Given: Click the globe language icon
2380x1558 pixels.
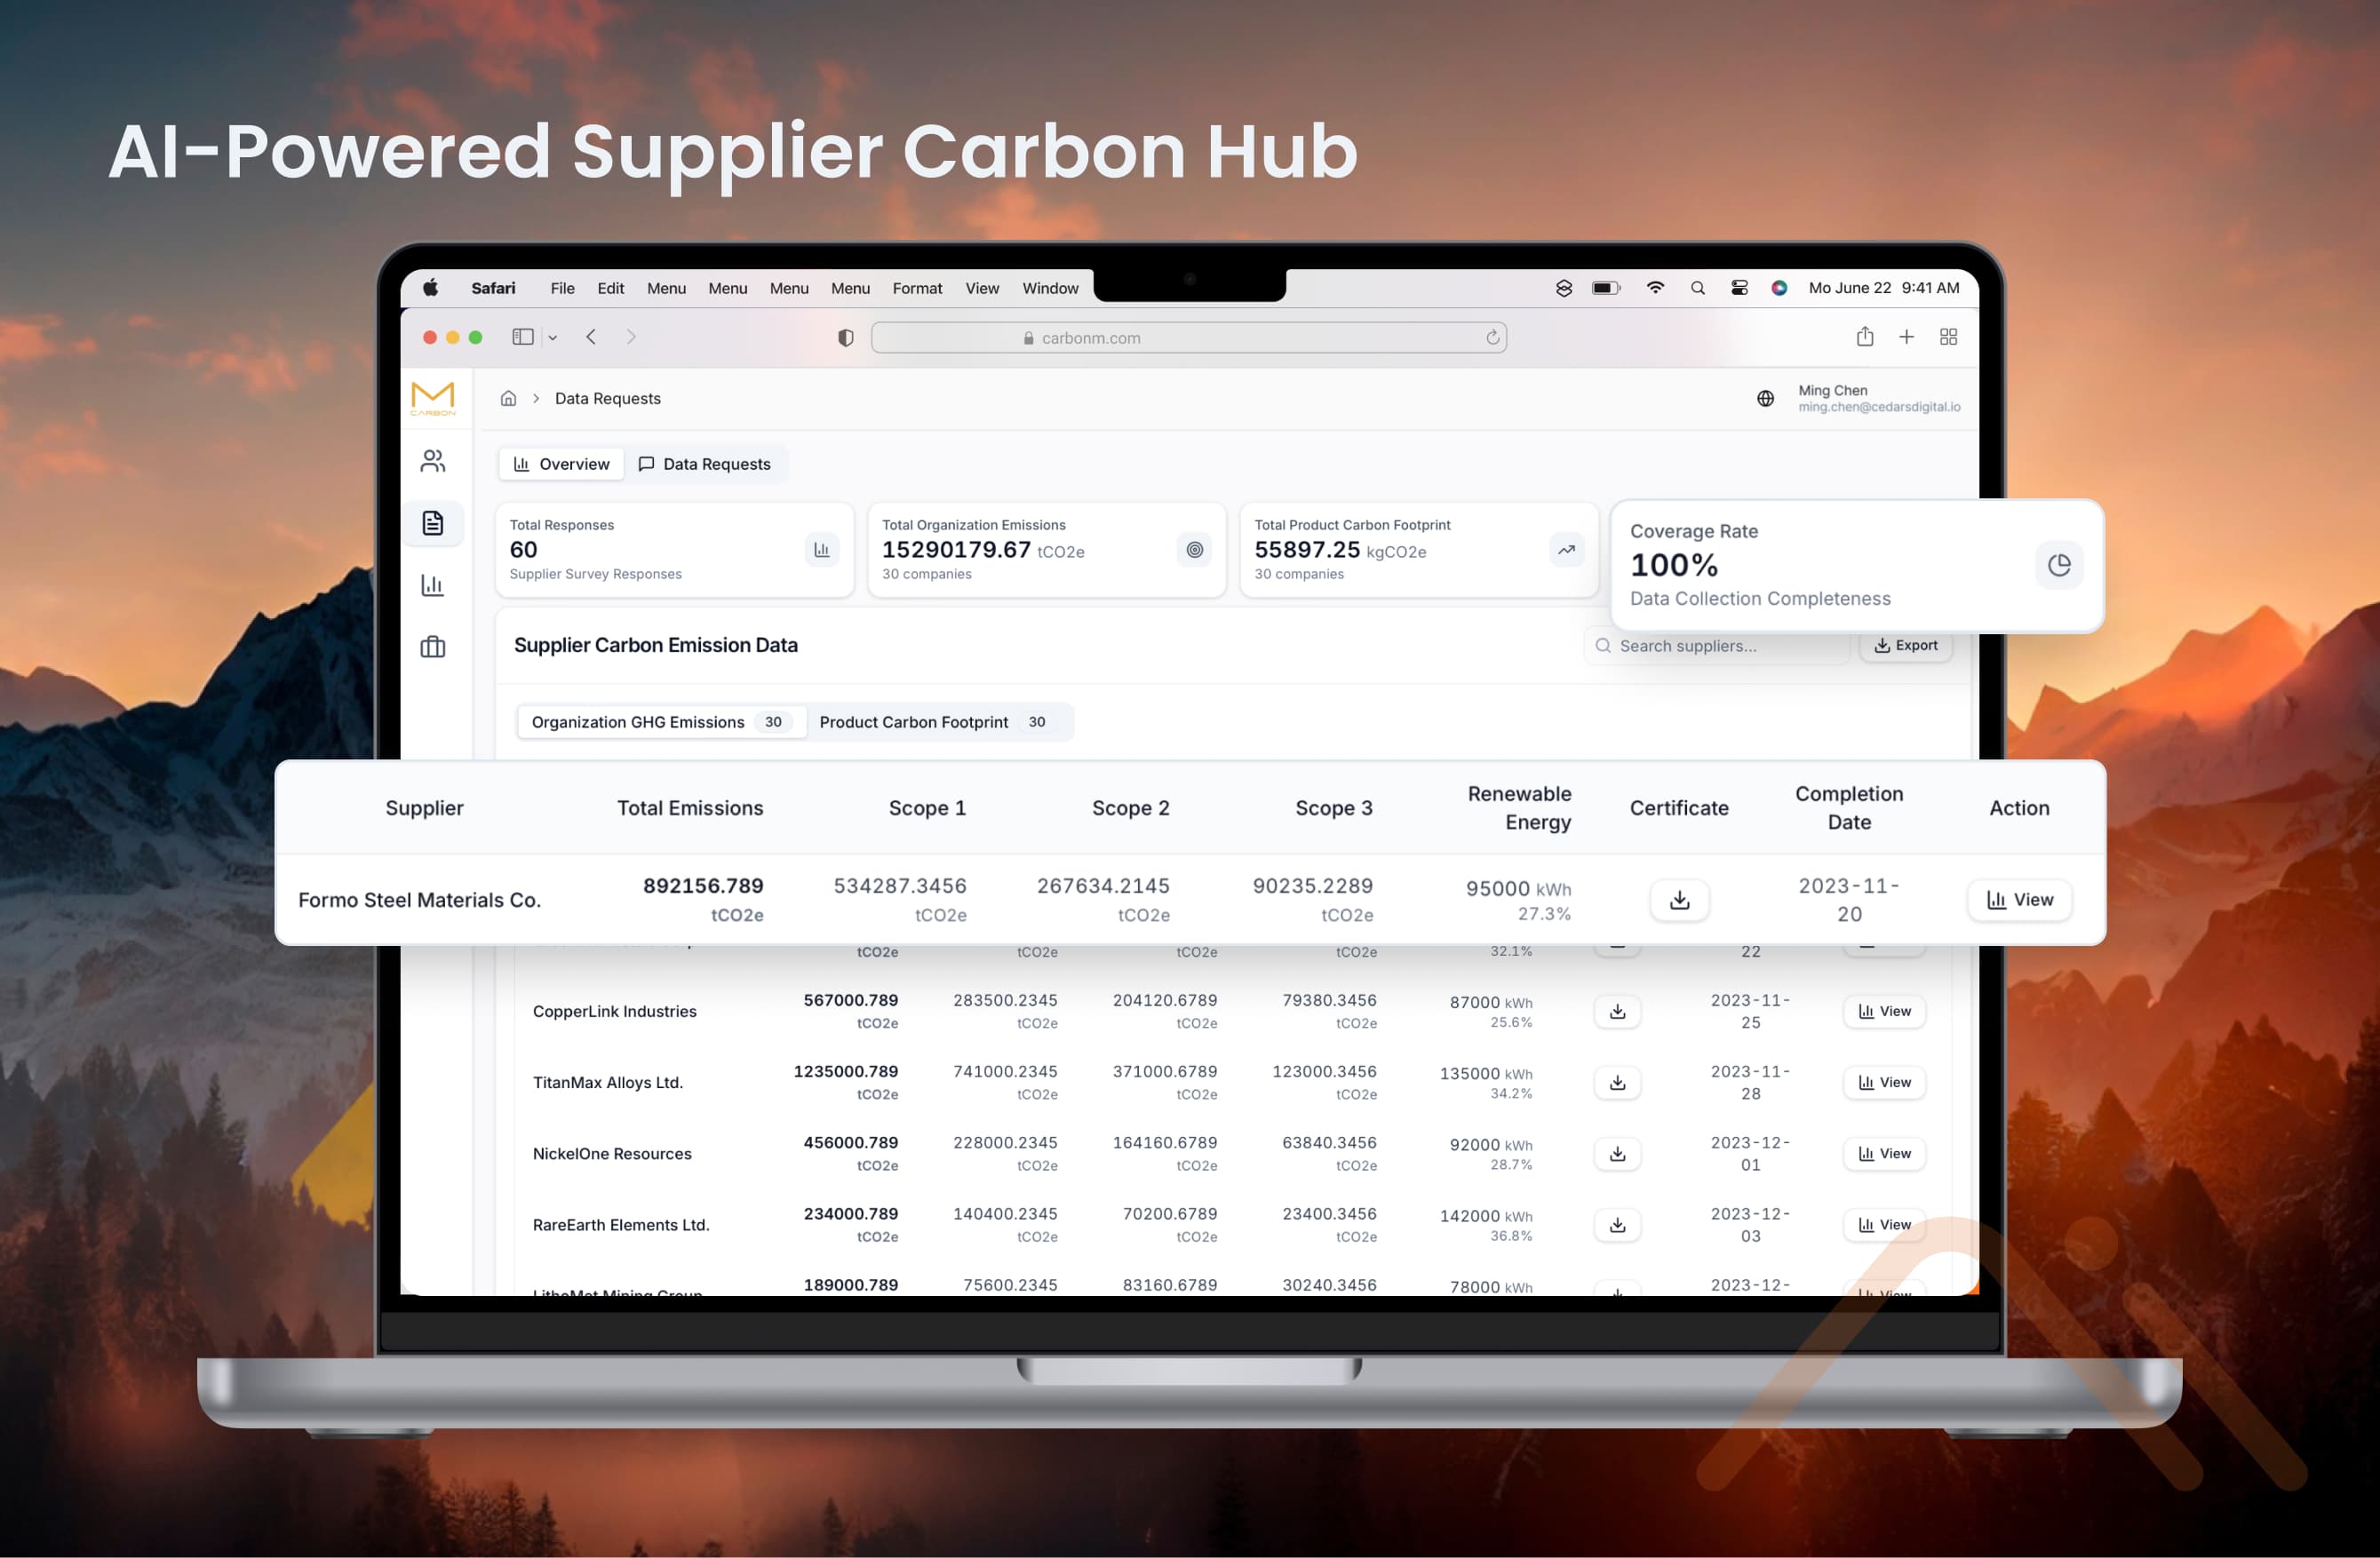Looking at the screenshot, I should point(1765,398).
